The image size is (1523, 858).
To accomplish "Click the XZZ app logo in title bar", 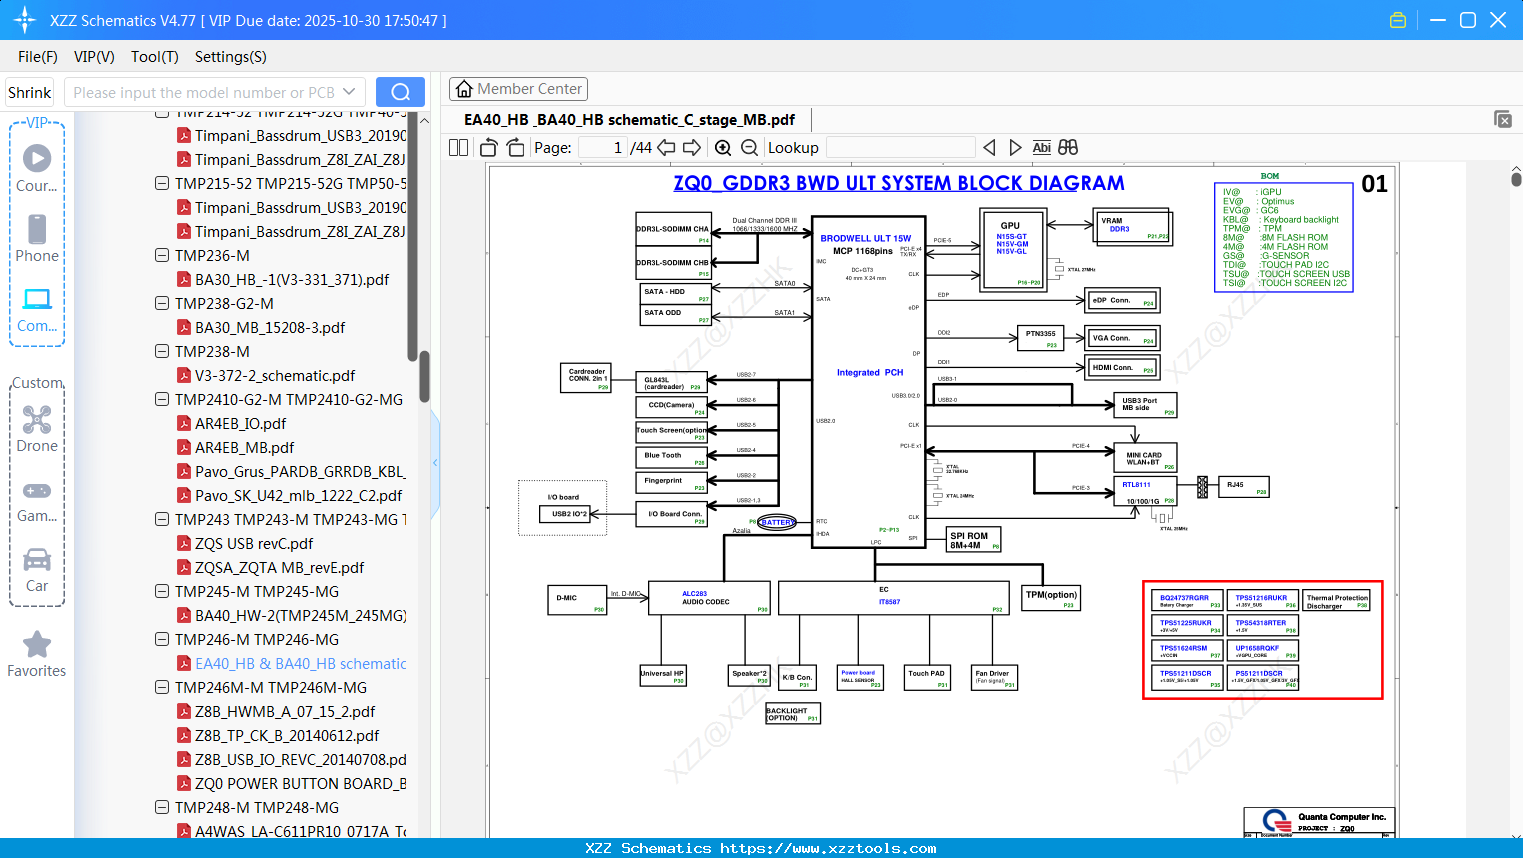I will tap(25, 20).
